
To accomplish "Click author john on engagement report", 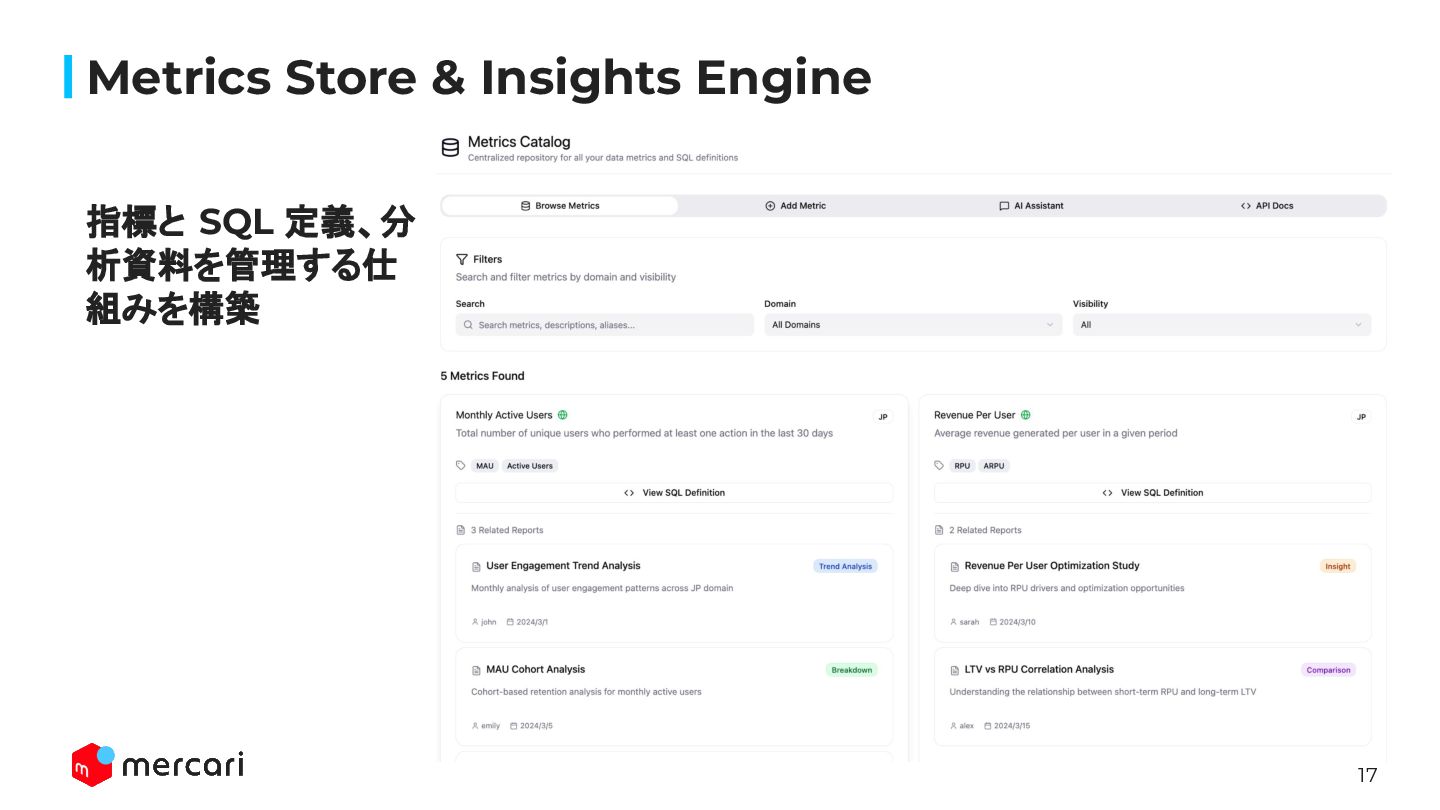I will coord(484,622).
